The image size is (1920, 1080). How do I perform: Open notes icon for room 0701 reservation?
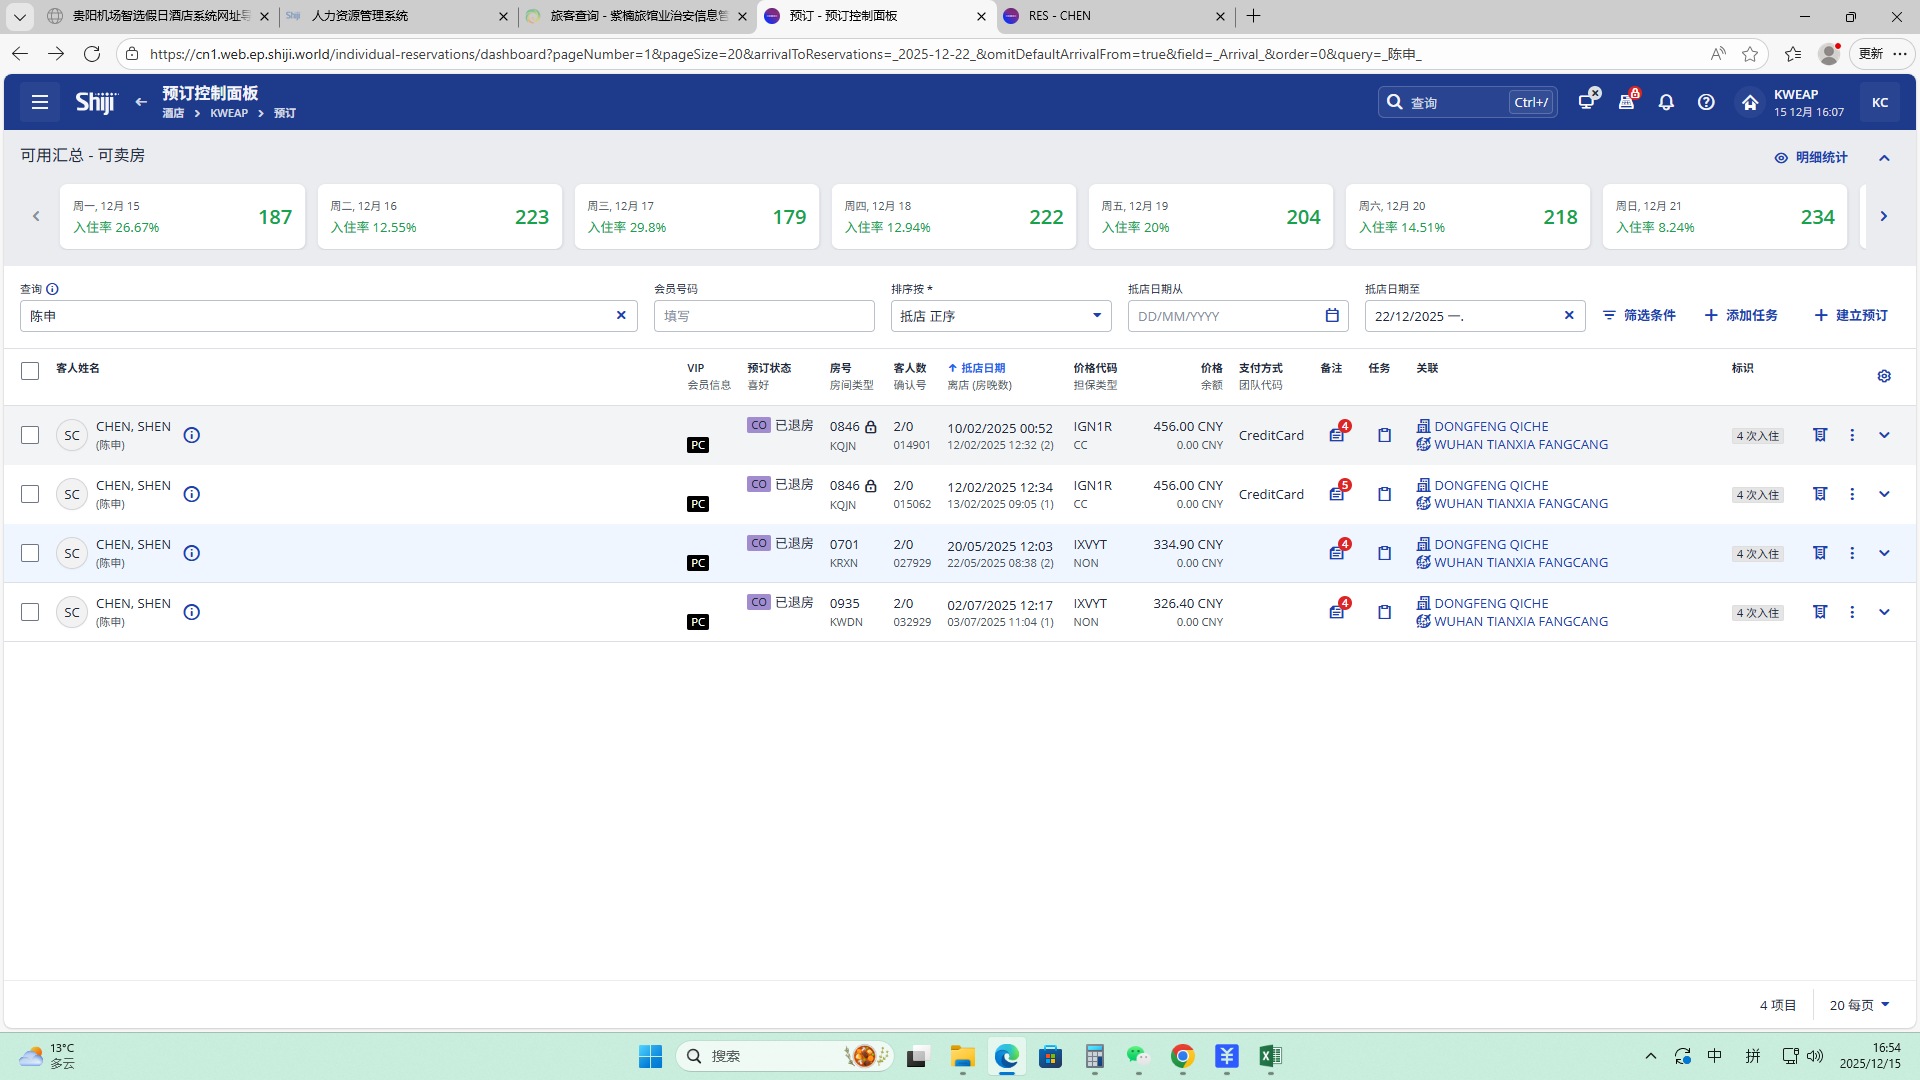point(1337,553)
